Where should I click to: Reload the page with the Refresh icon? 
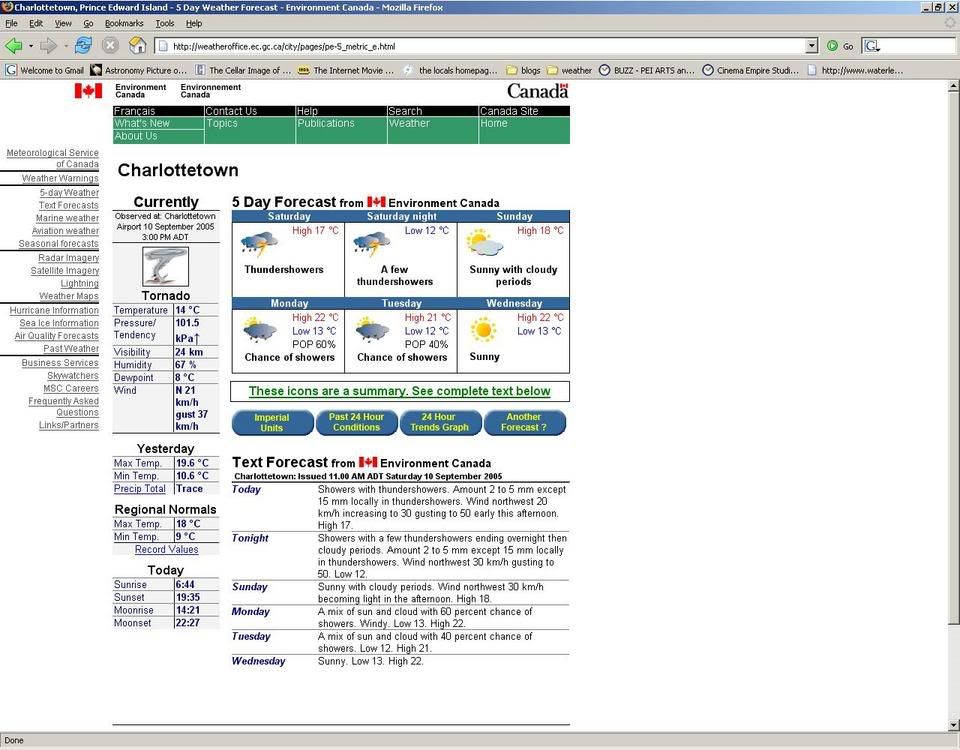pos(83,45)
